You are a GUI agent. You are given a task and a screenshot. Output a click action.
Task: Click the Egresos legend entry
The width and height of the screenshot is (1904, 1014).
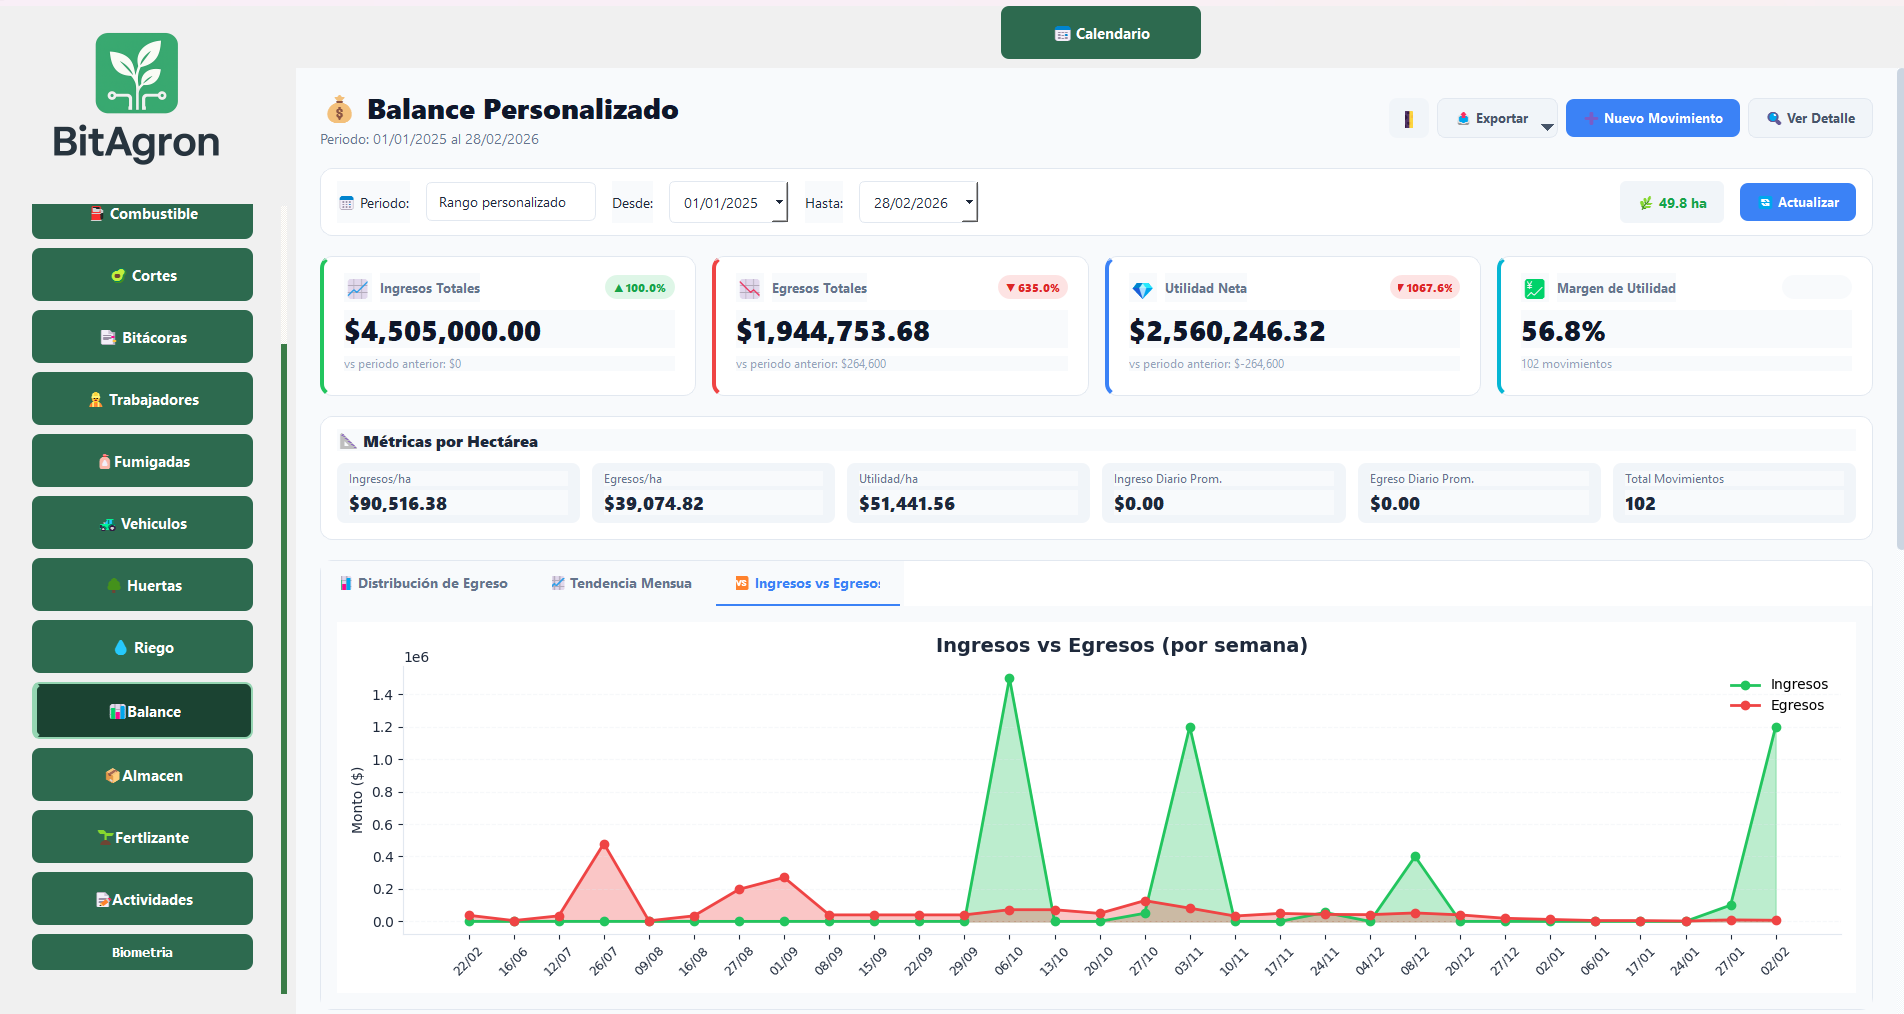coord(1777,705)
